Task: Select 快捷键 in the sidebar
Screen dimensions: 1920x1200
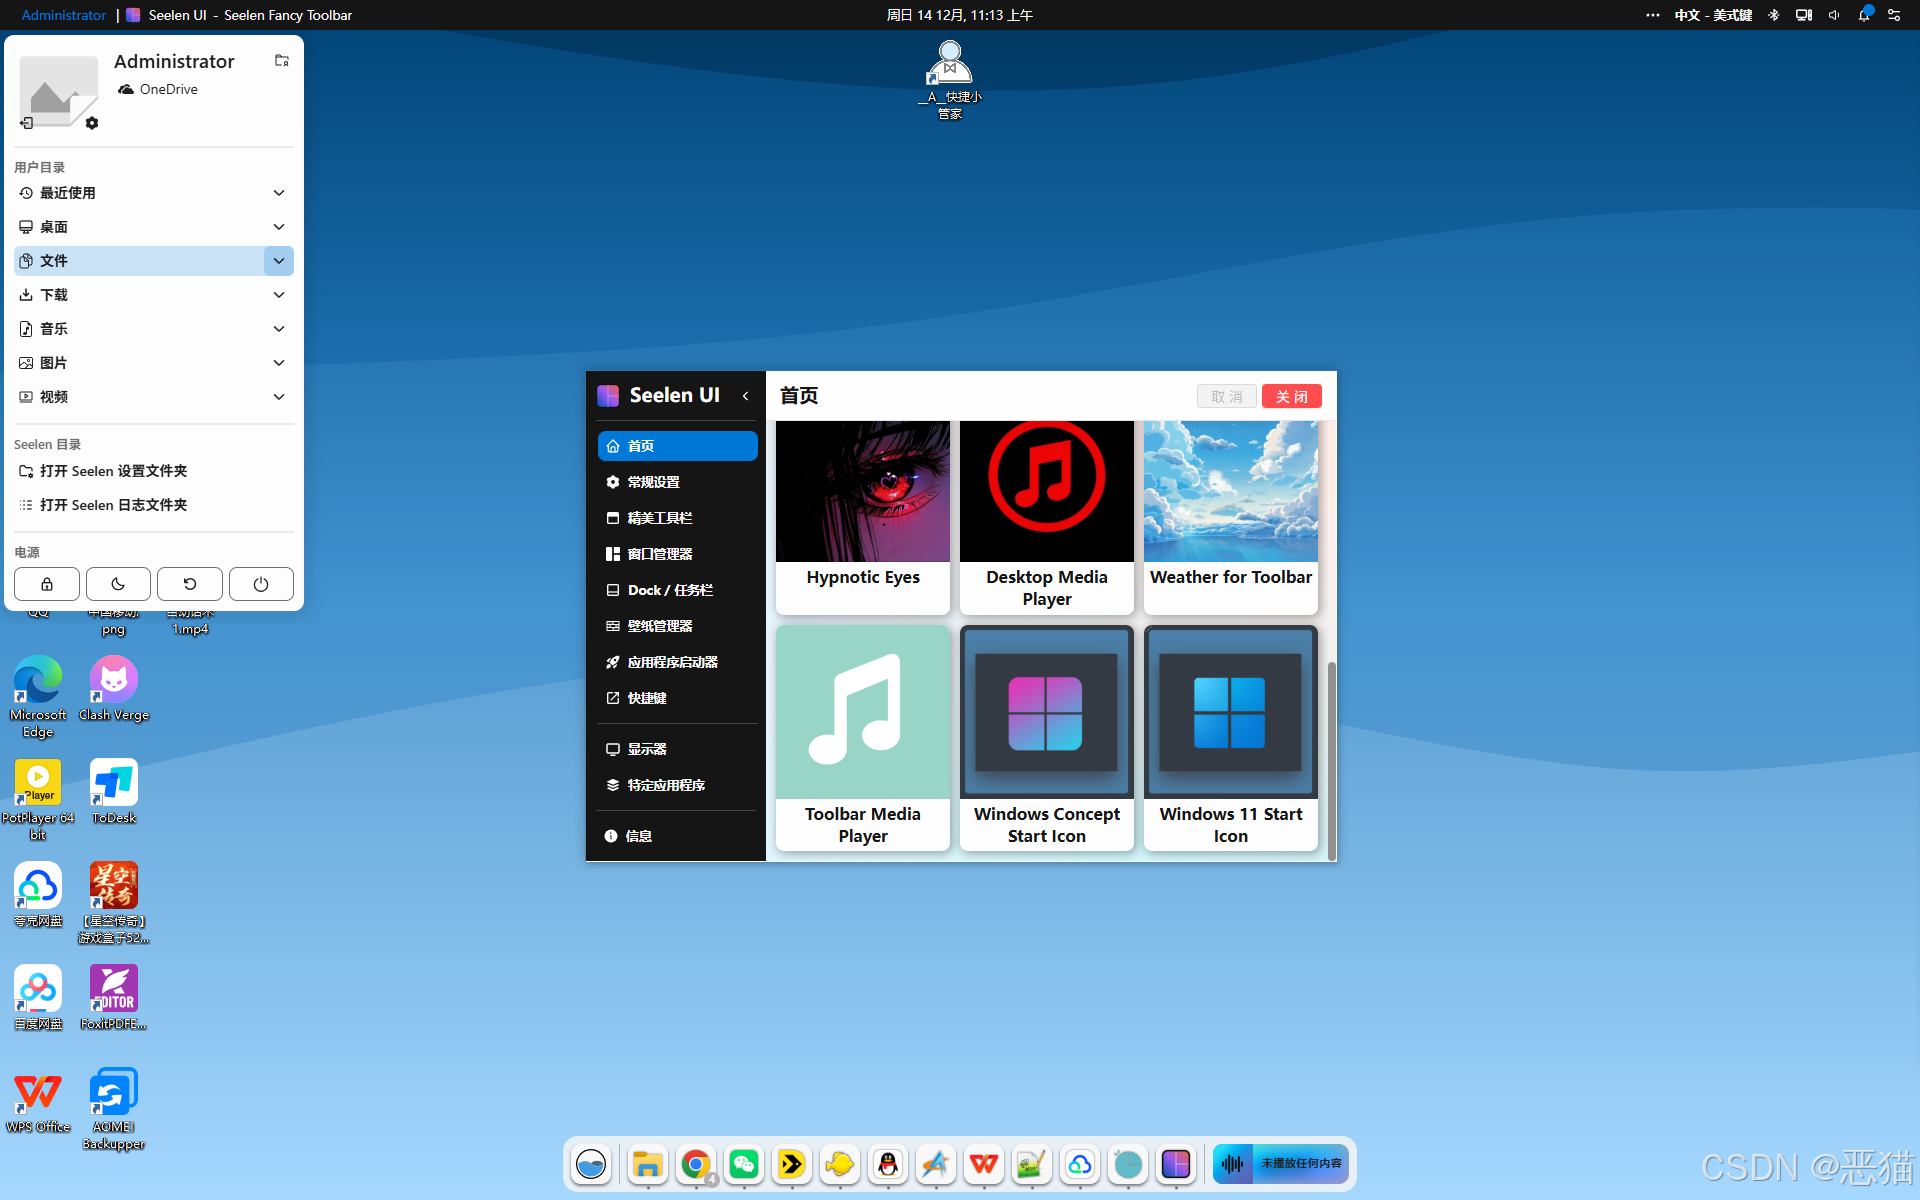Action: point(647,698)
